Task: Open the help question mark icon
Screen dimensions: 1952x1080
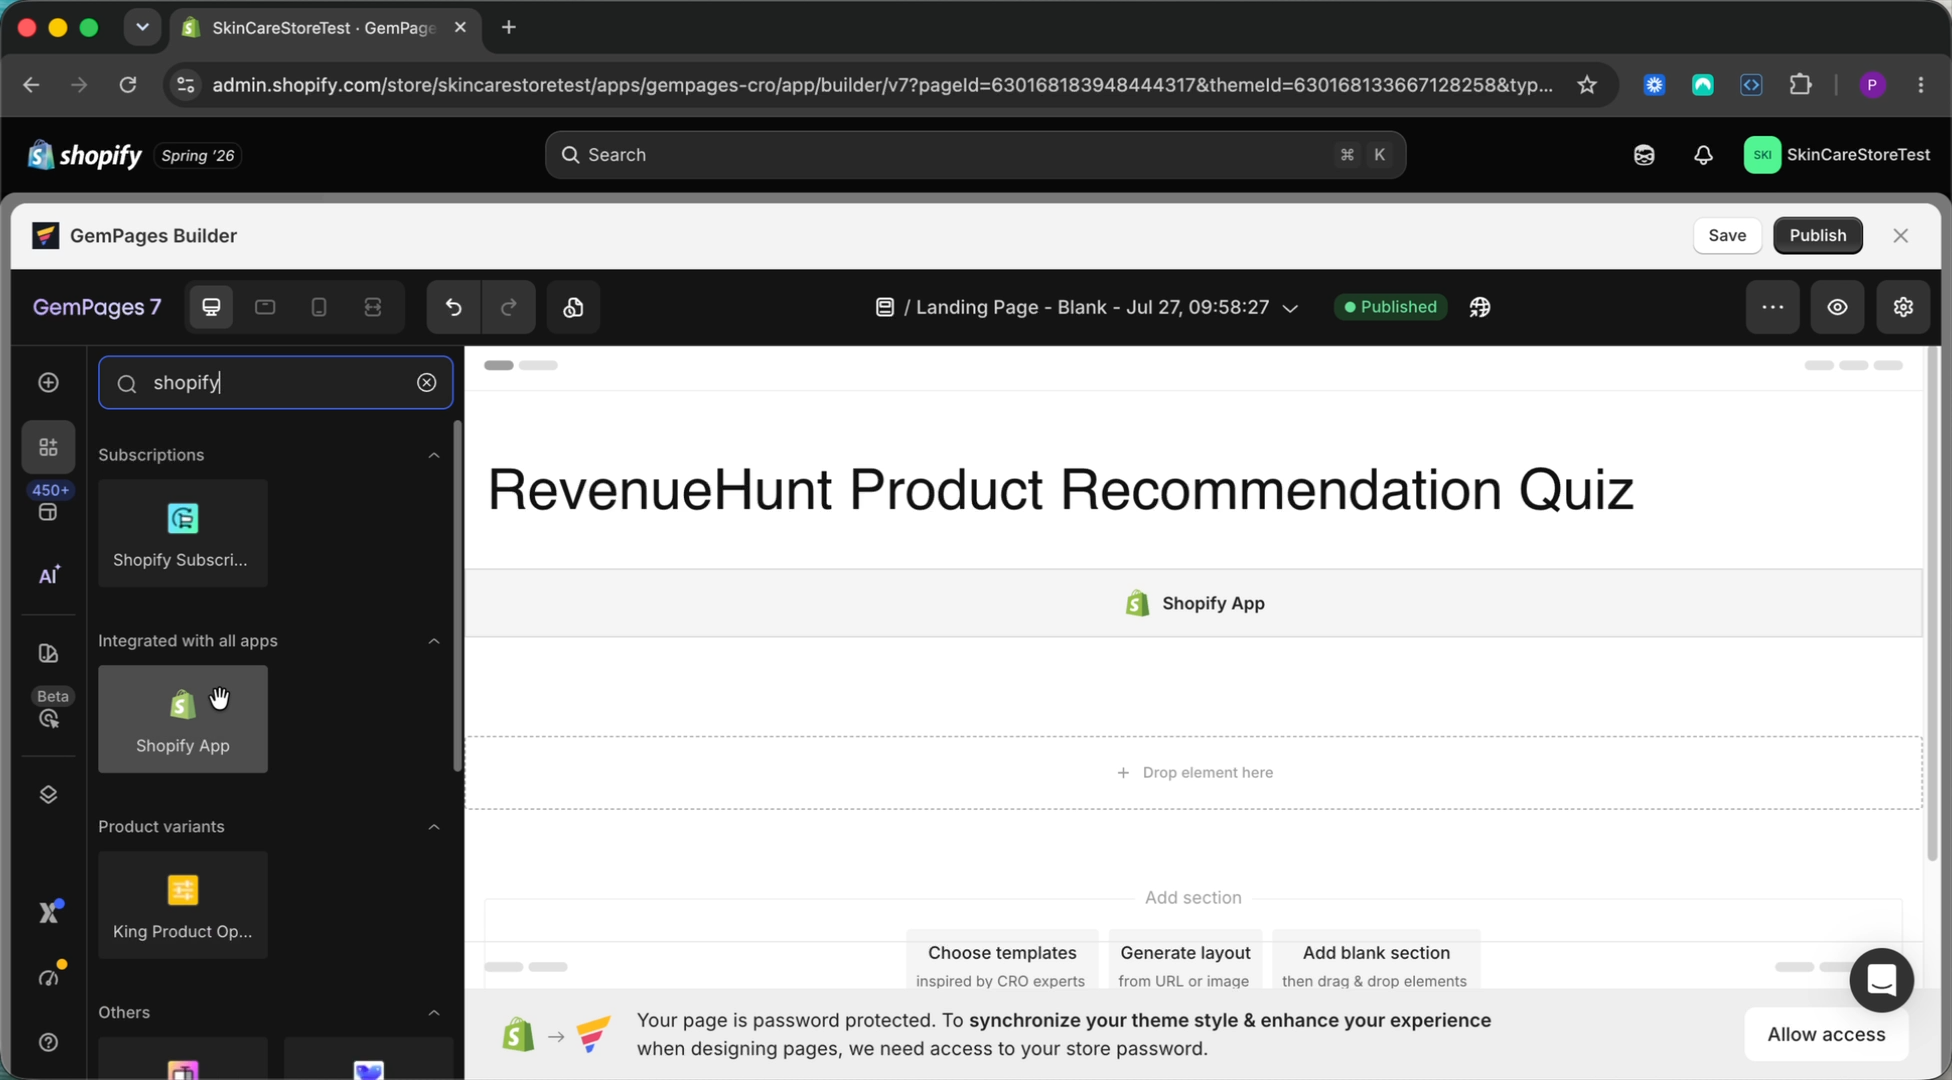Action: [48, 1042]
